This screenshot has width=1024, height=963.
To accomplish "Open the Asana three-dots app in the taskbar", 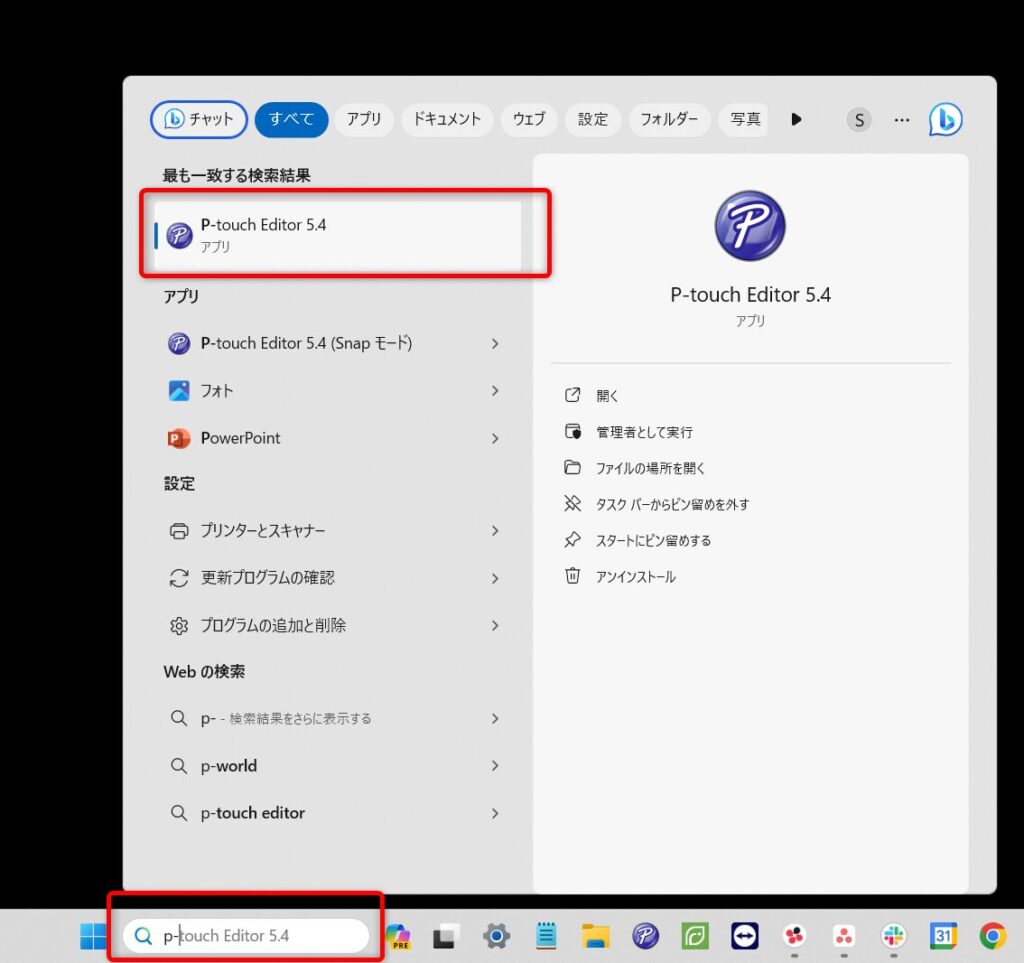I will click(x=844, y=936).
